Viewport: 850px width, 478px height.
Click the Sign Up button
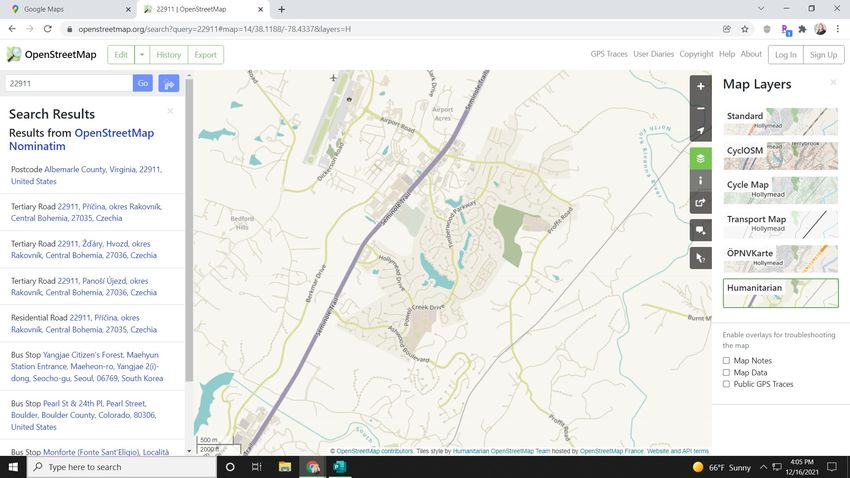point(823,55)
